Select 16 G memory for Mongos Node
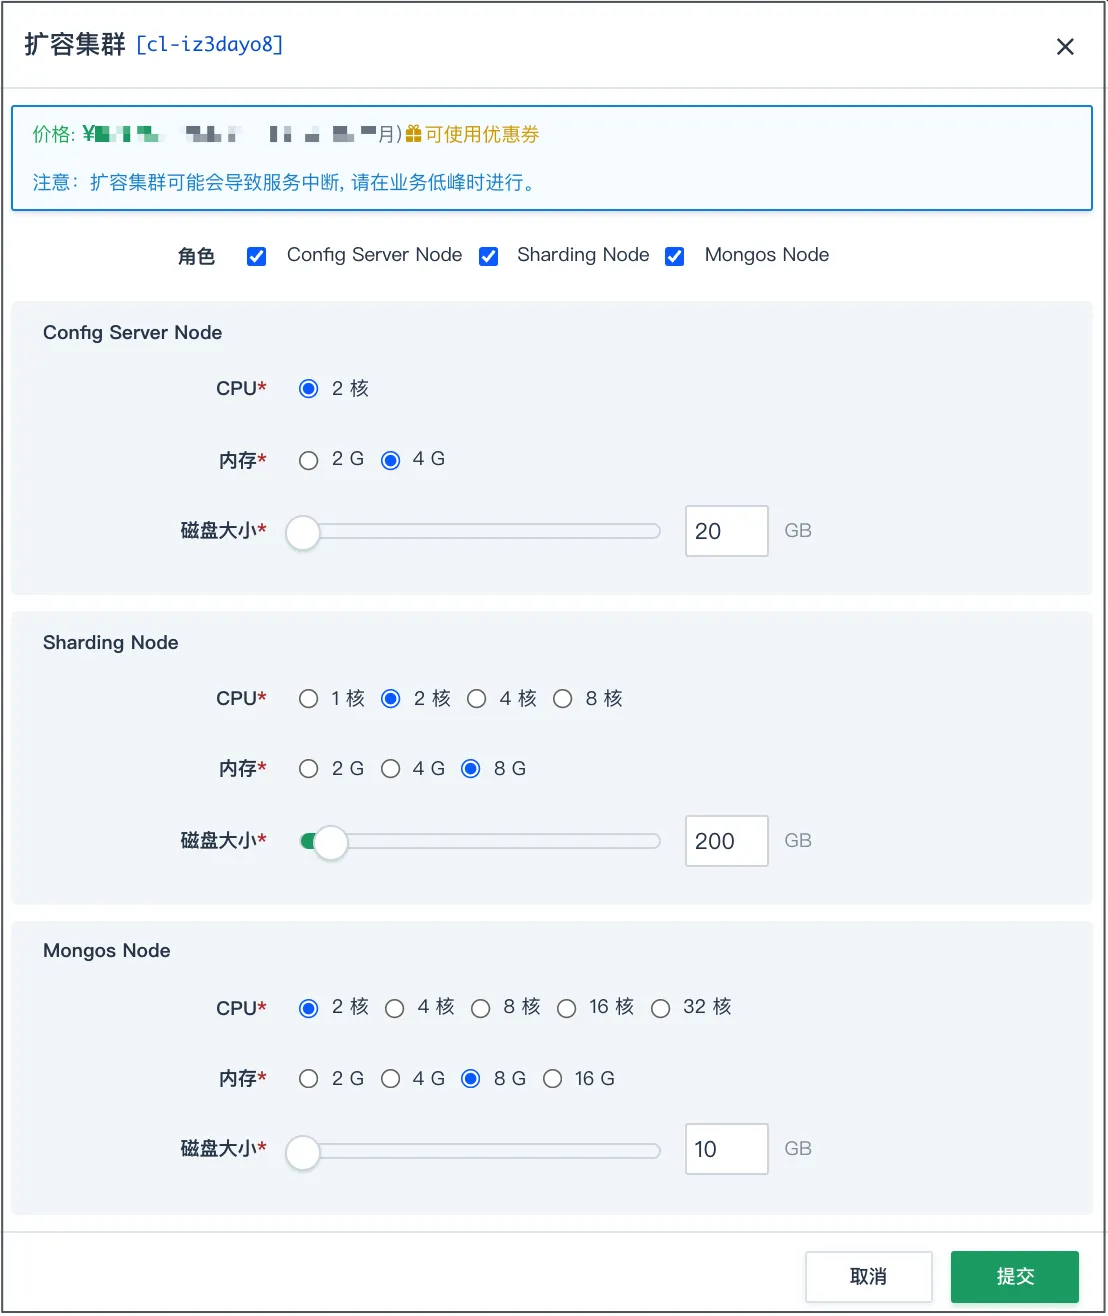The image size is (1108, 1316). 553,1079
